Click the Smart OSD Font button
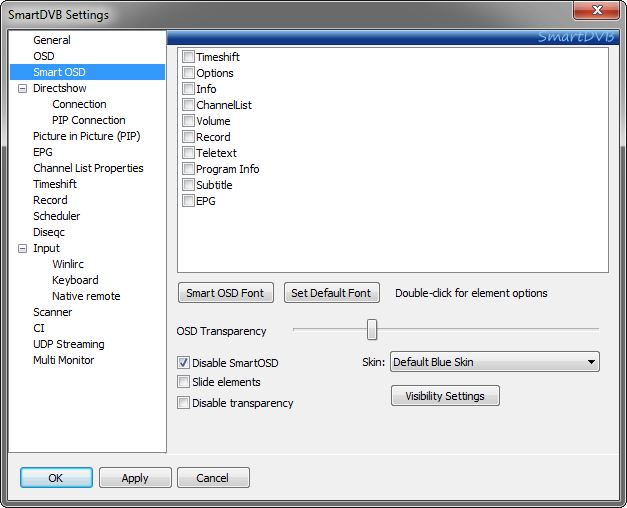Image resolution: width=627 pixels, height=508 pixels. (x=226, y=293)
